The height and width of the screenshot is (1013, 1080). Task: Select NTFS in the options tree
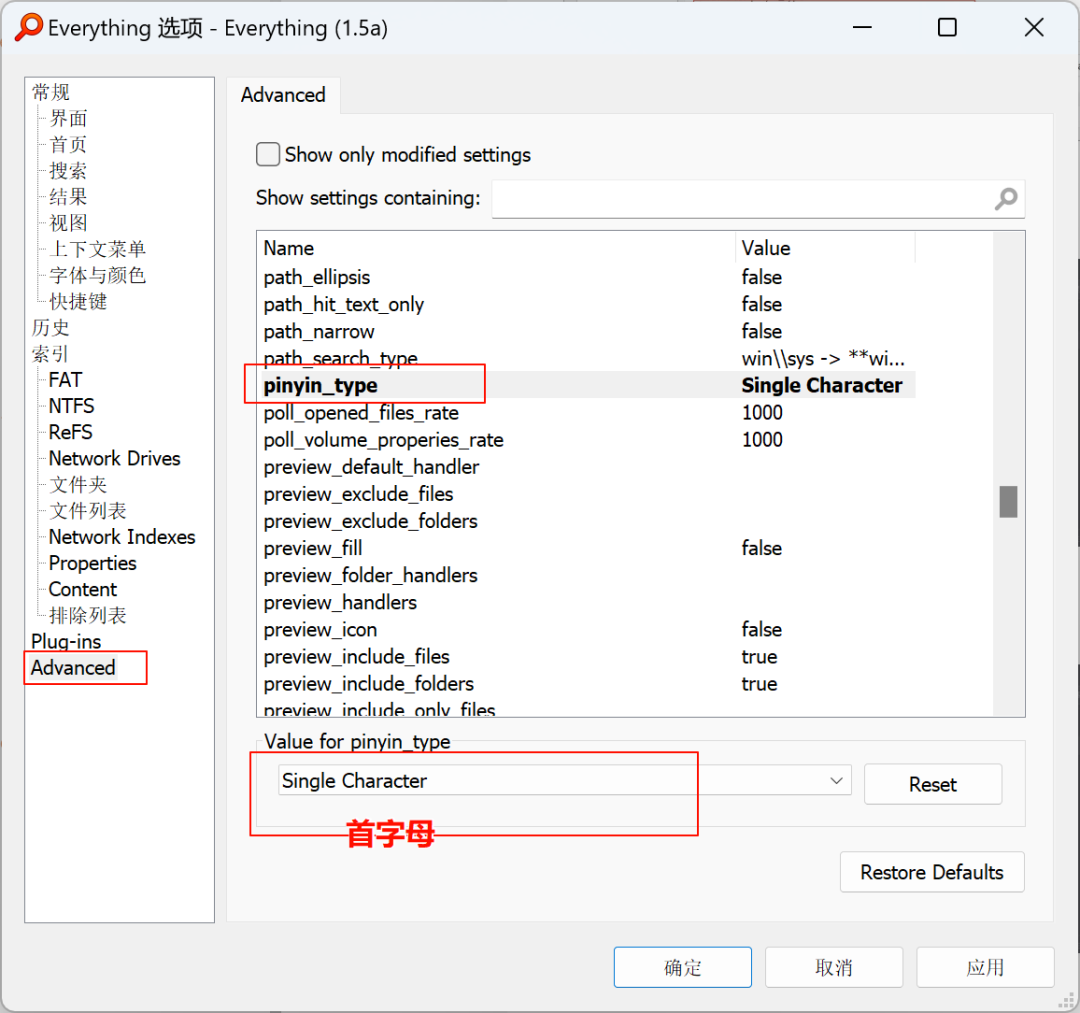(x=72, y=406)
